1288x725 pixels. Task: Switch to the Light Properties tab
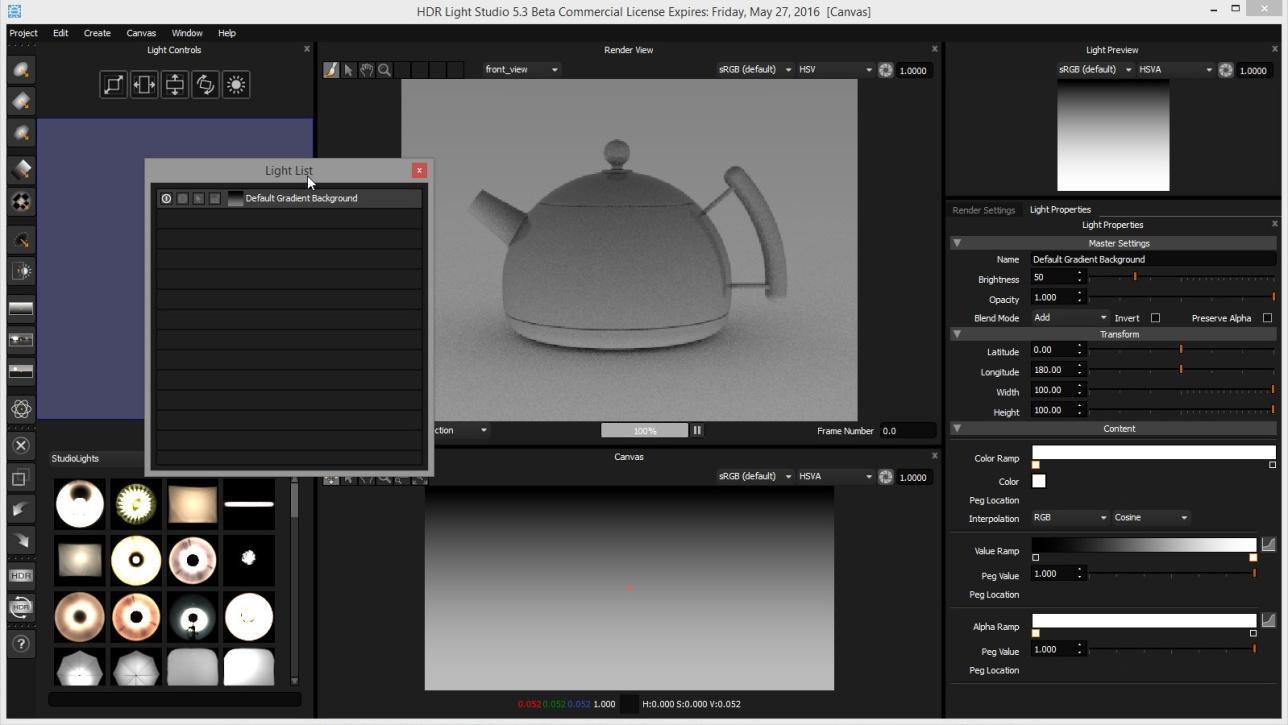[x=1060, y=210]
